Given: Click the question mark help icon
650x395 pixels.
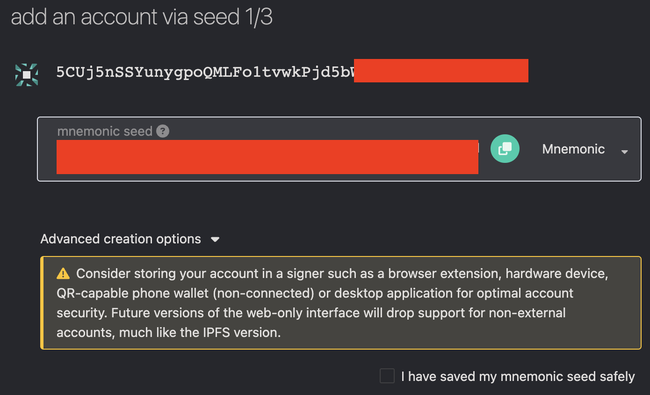Looking at the screenshot, I should pyautogui.click(x=162, y=131).
